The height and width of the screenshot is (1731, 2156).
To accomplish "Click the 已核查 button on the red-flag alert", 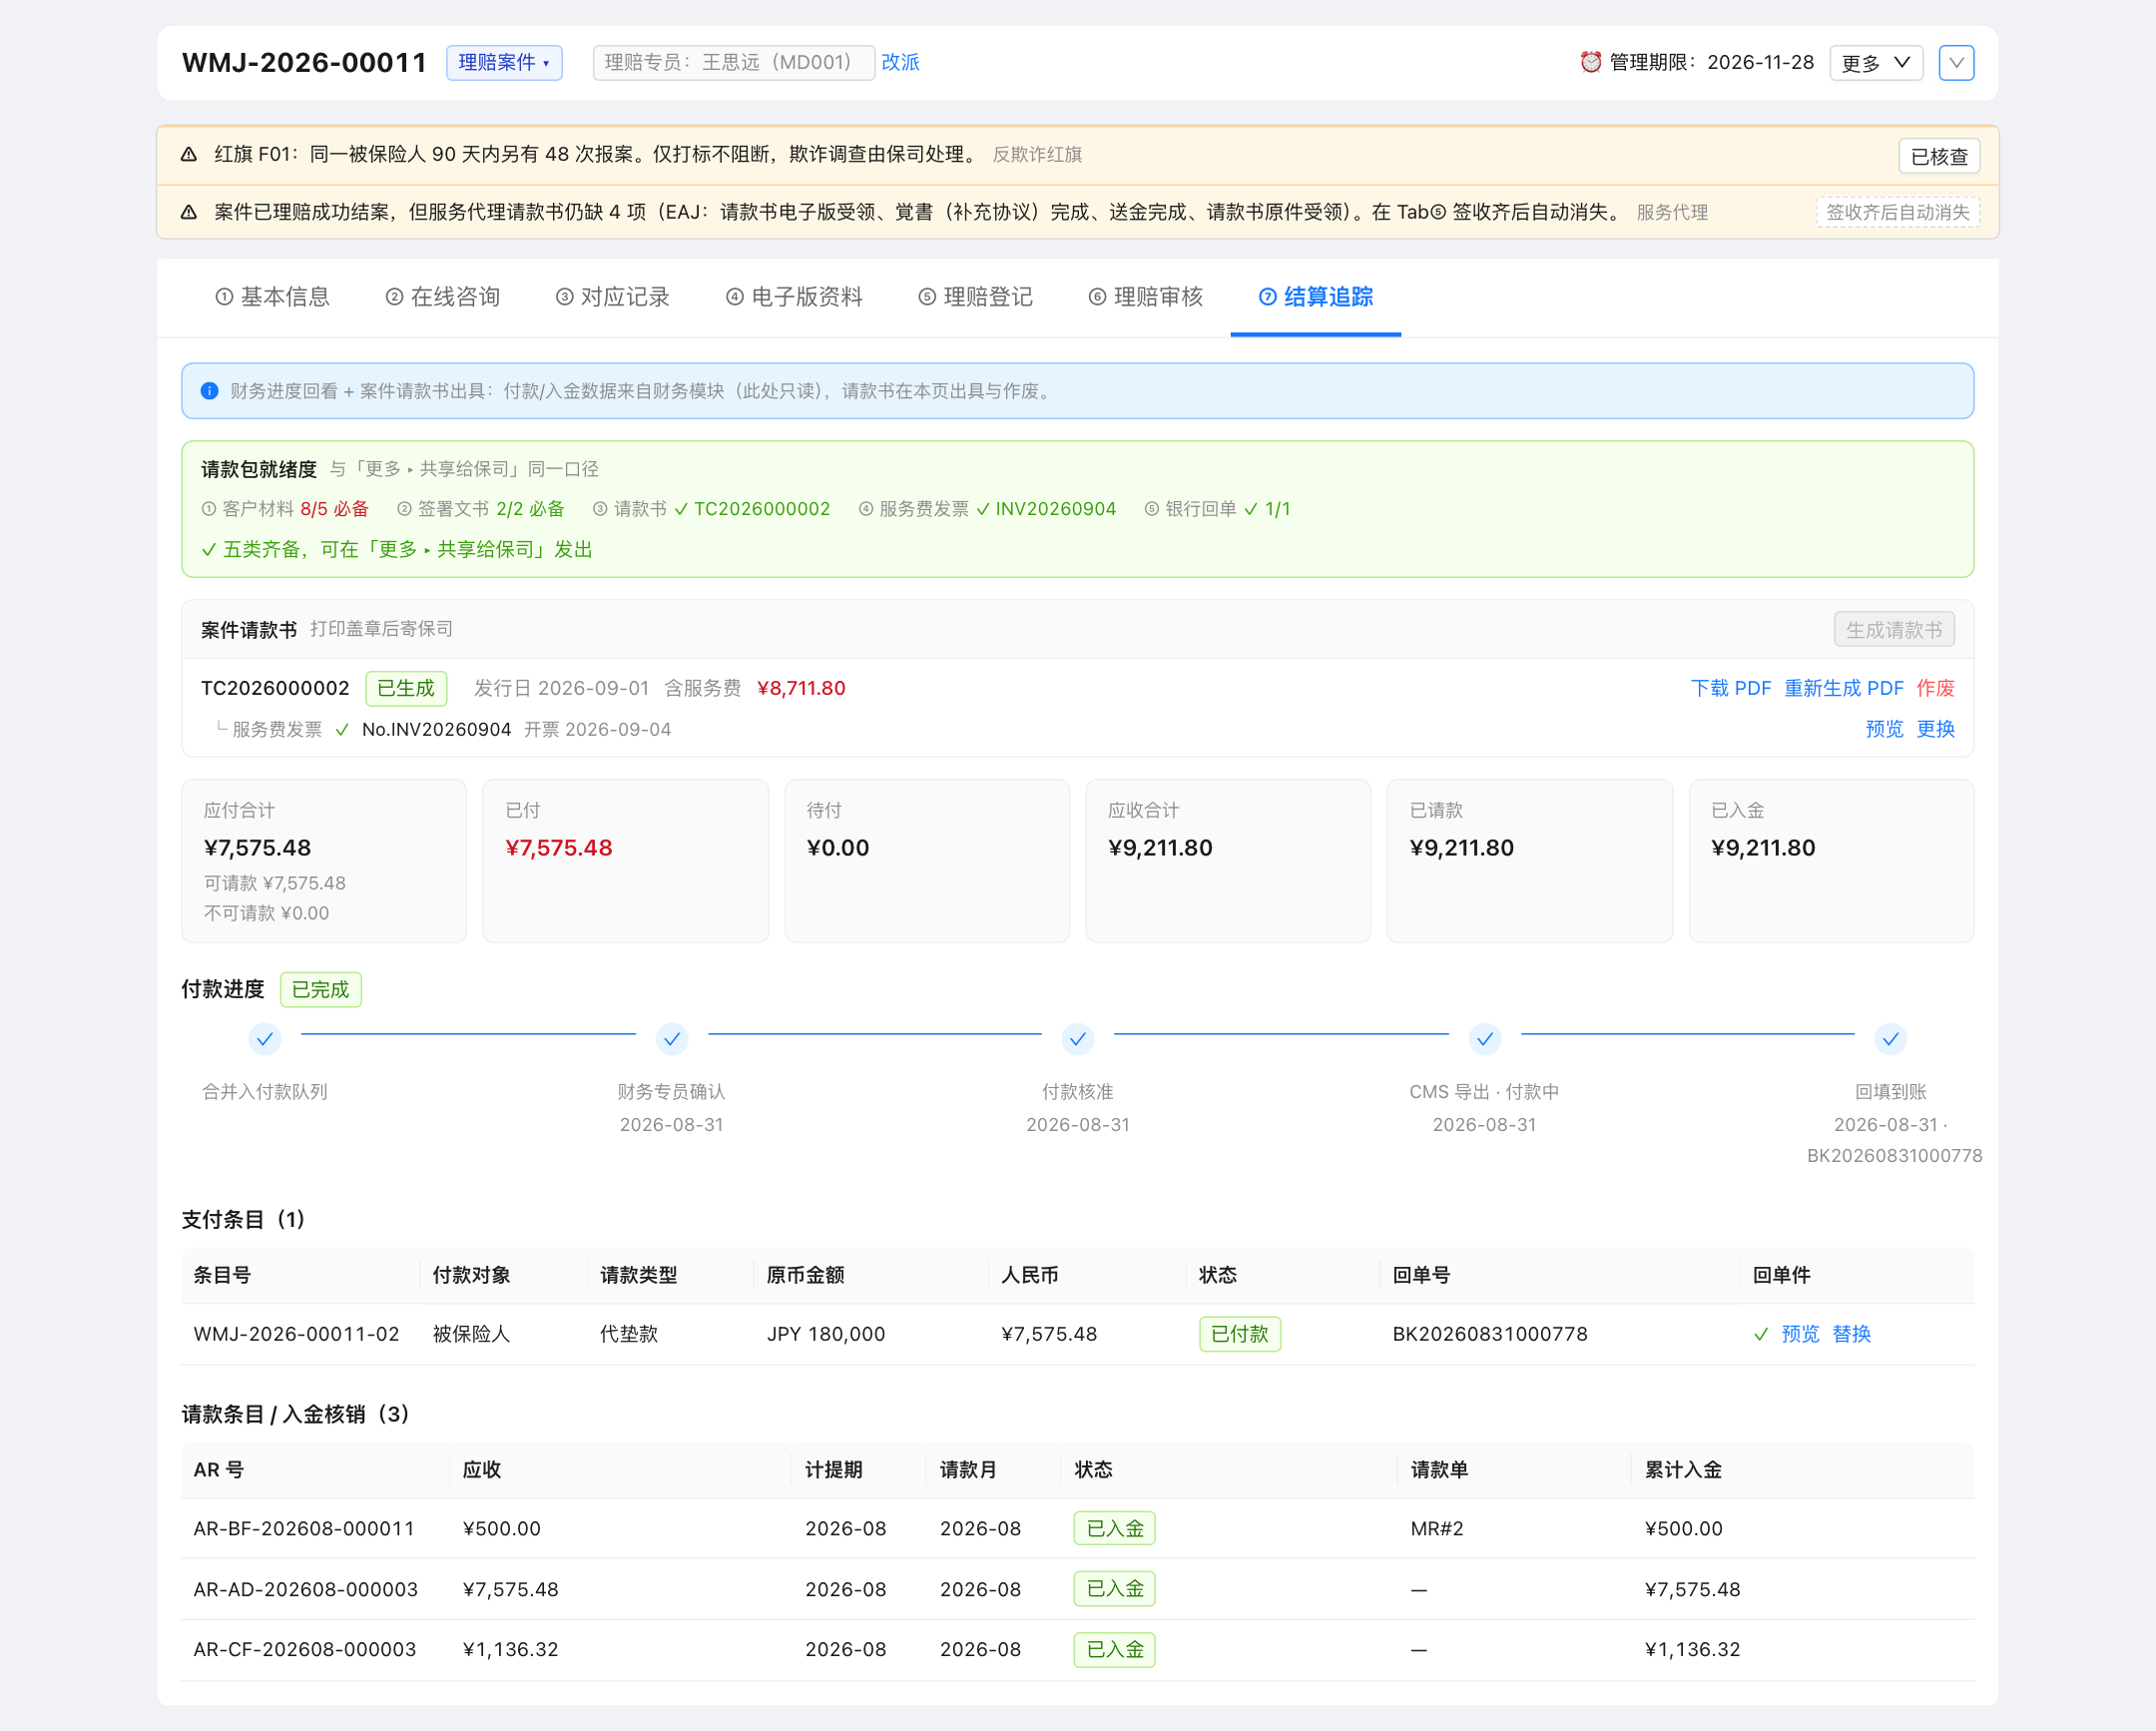I will coord(1939,156).
